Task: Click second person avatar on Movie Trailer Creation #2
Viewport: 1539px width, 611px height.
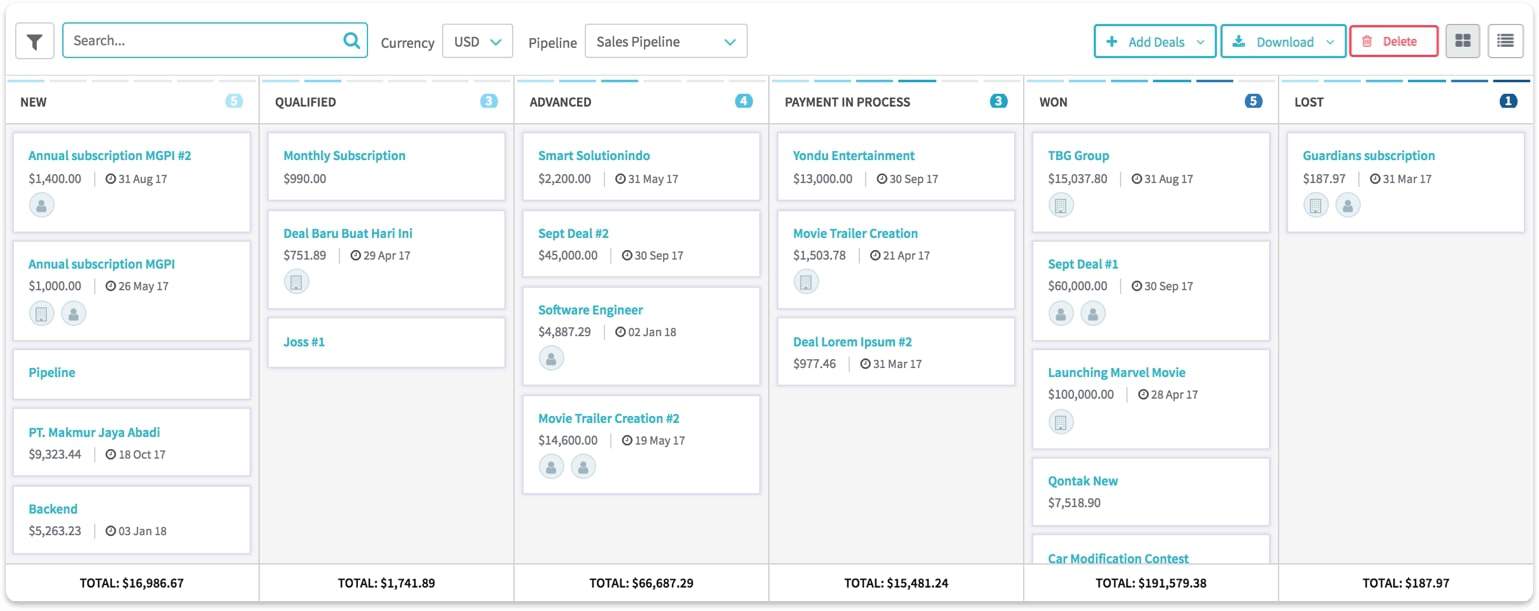Action: [x=583, y=466]
